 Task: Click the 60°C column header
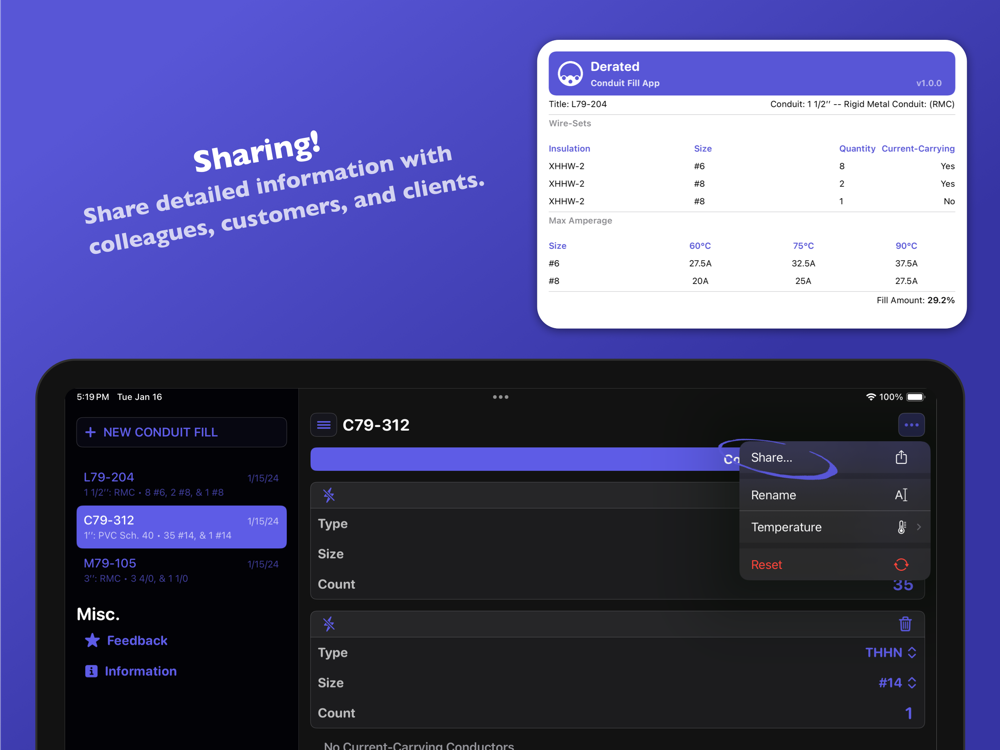pyautogui.click(x=700, y=246)
